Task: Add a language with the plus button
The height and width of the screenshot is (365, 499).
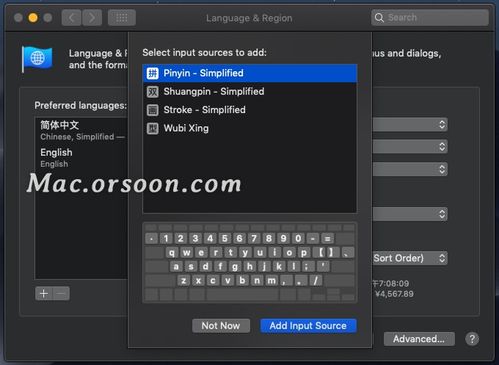Action: click(44, 294)
